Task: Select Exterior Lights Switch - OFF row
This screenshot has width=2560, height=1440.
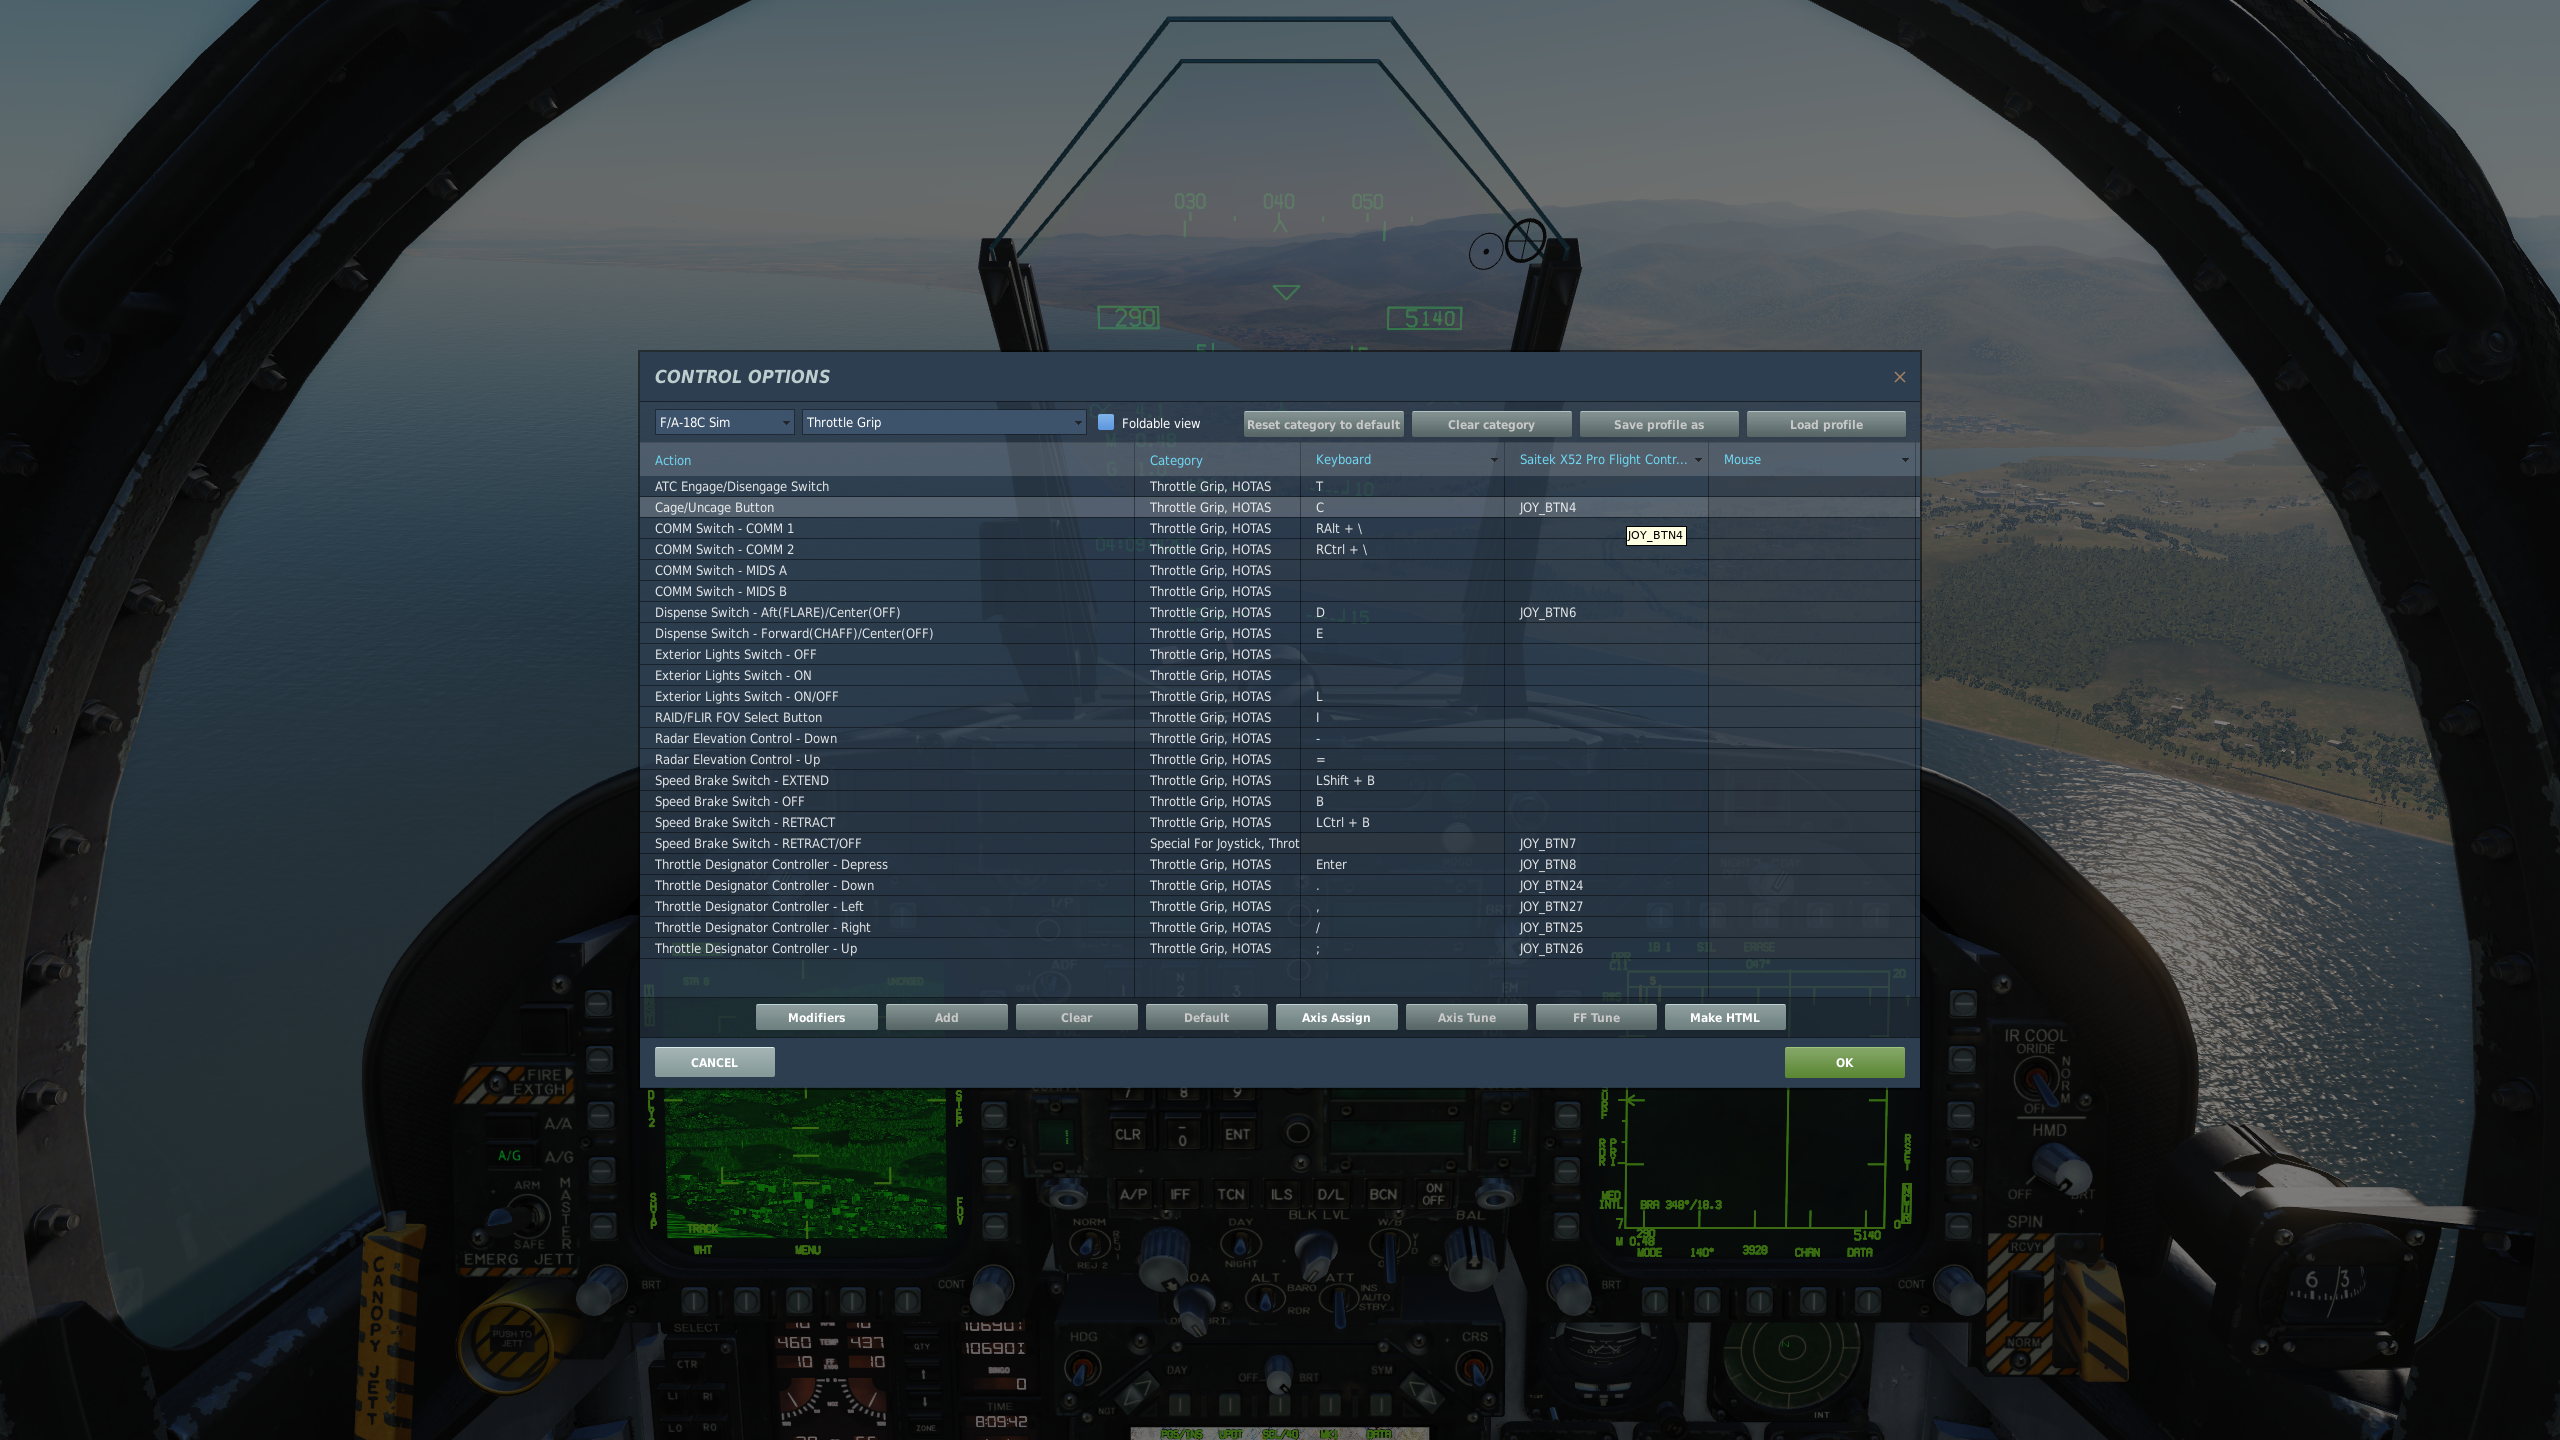Action: [1278, 654]
